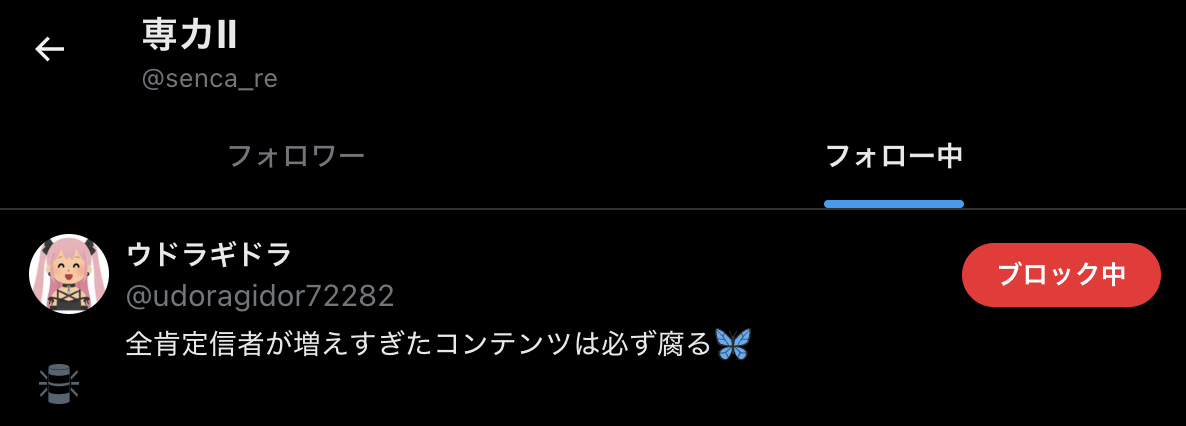
Task: Click the gray badge icon with radiating lines
Action: pyautogui.click(x=59, y=384)
